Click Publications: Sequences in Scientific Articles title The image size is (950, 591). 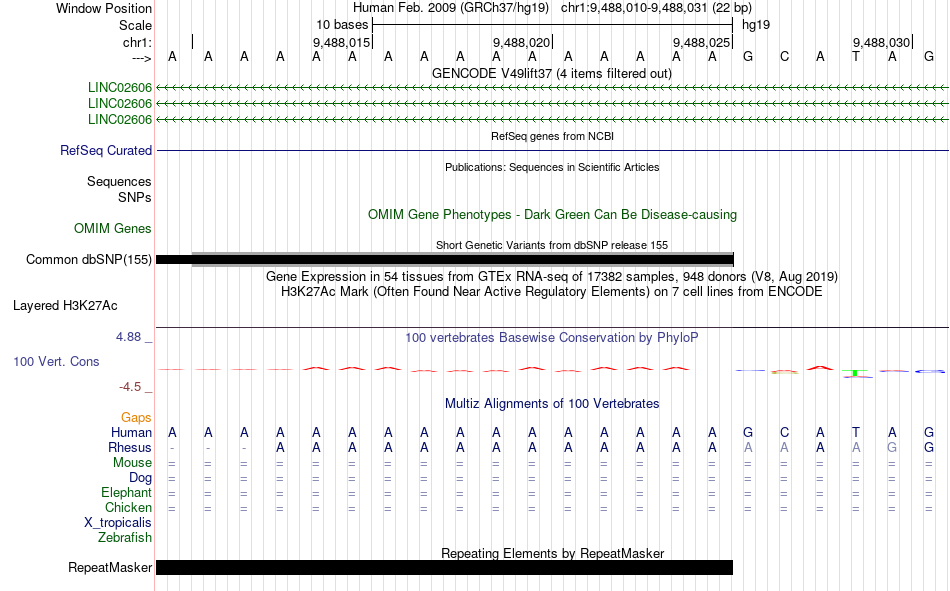coord(552,167)
